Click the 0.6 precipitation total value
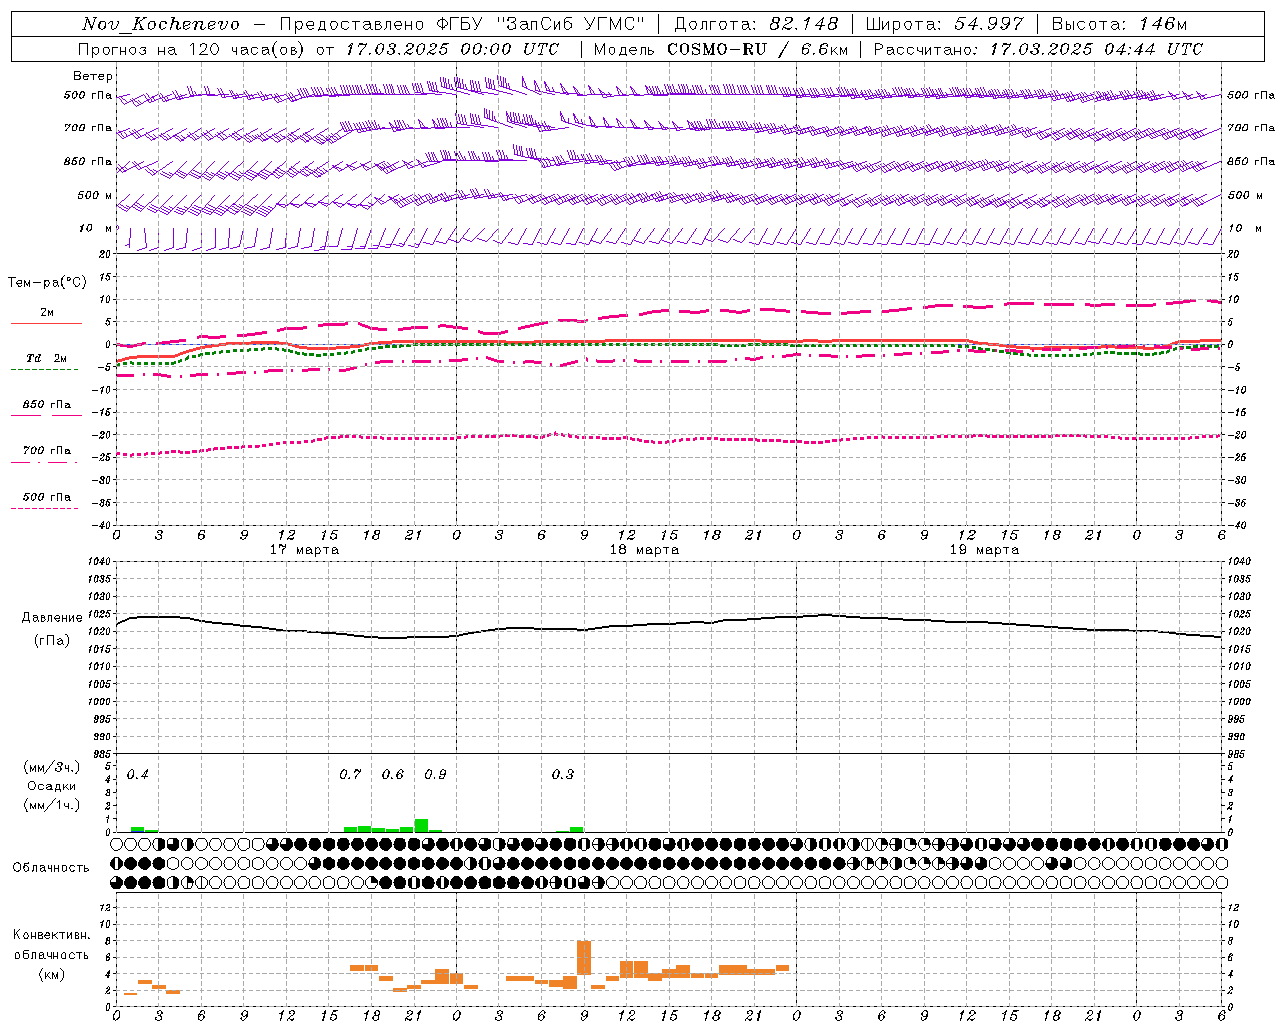Image resolution: width=1280 pixels, height=1024 pixels. (393, 775)
